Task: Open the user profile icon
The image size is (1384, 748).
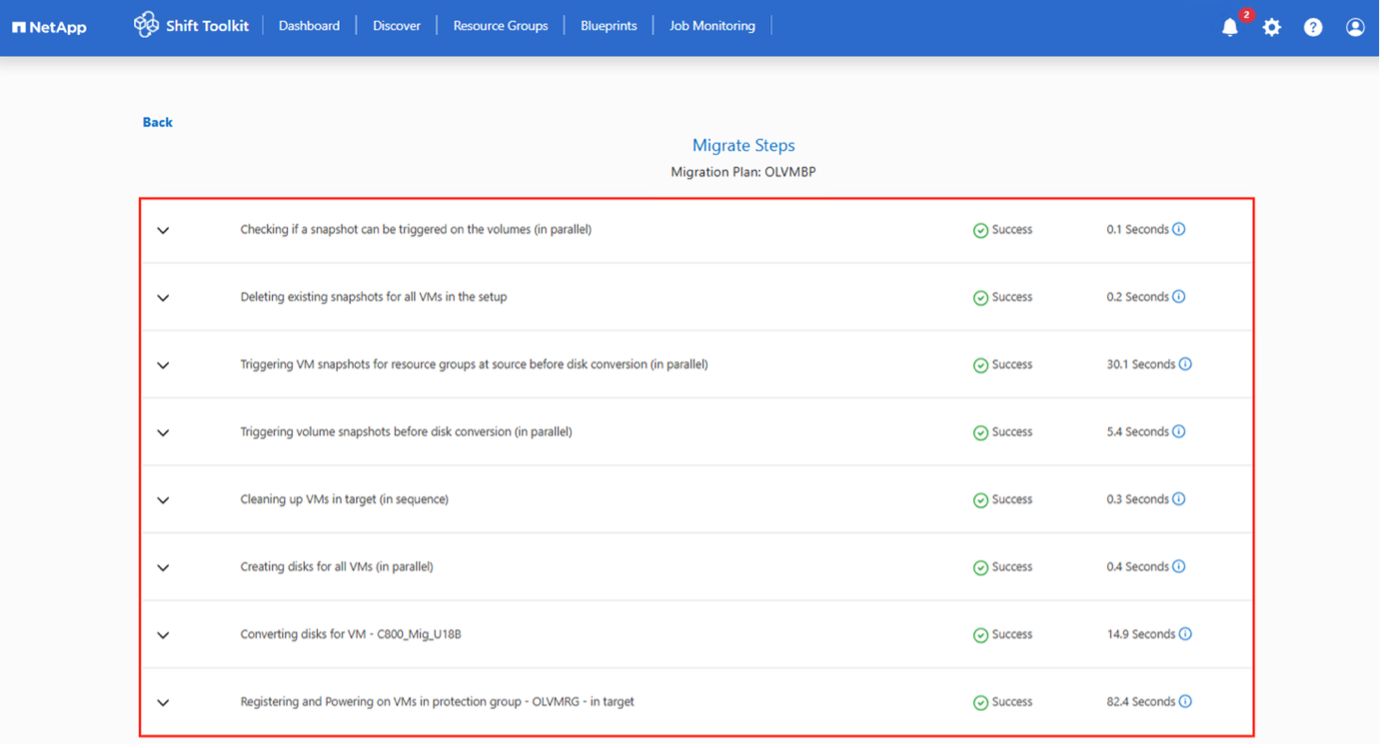Action: pyautogui.click(x=1355, y=28)
